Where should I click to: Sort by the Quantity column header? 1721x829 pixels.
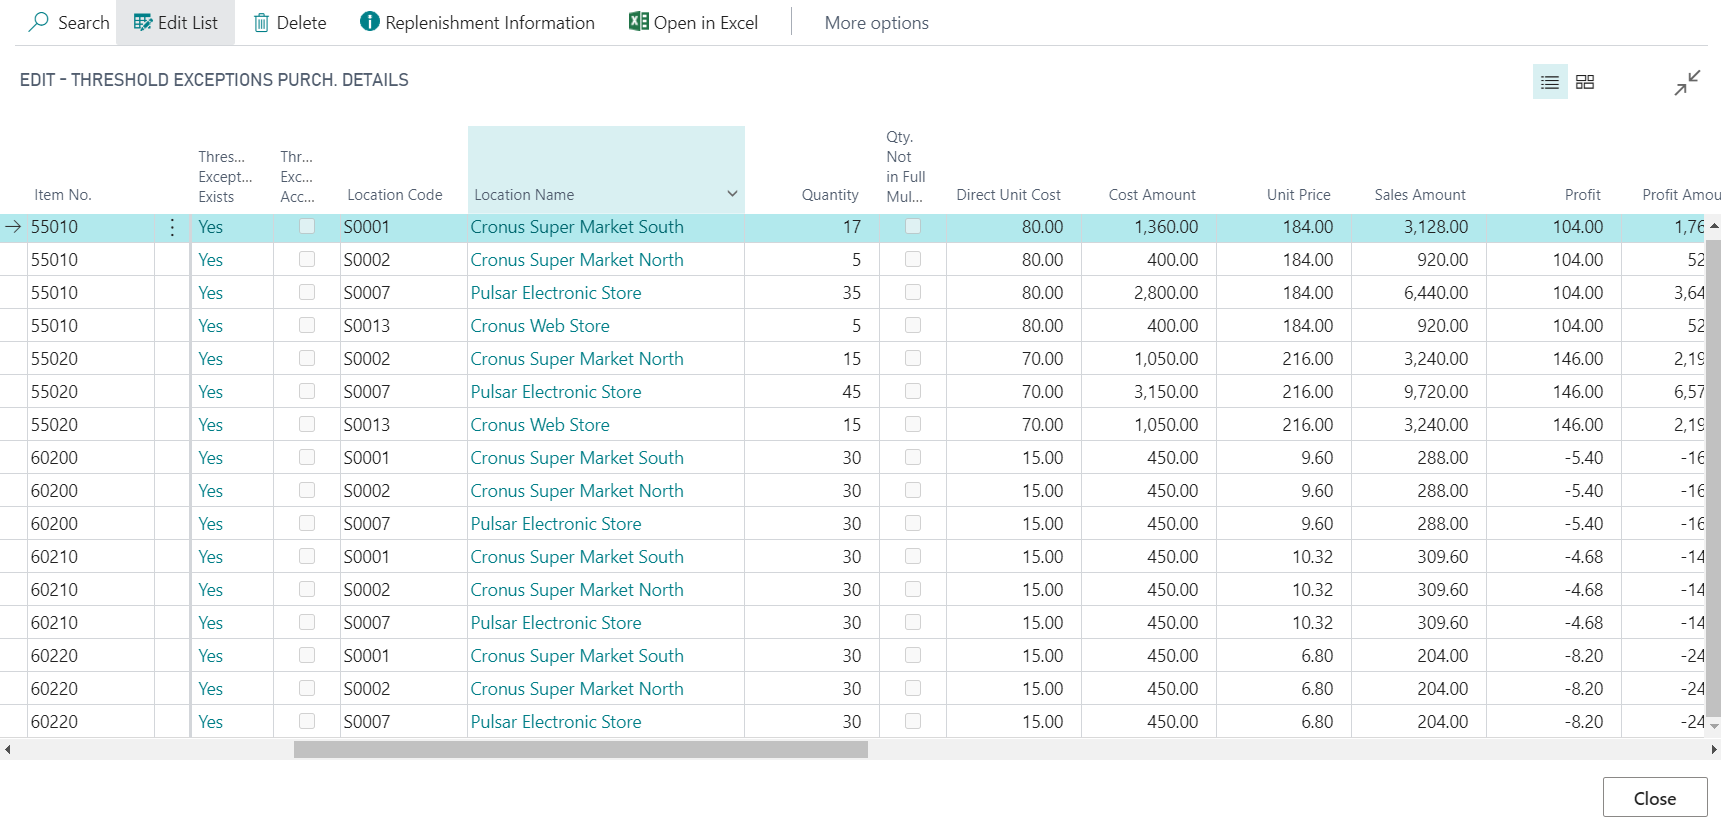pyautogui.click(x=829, y=195)
